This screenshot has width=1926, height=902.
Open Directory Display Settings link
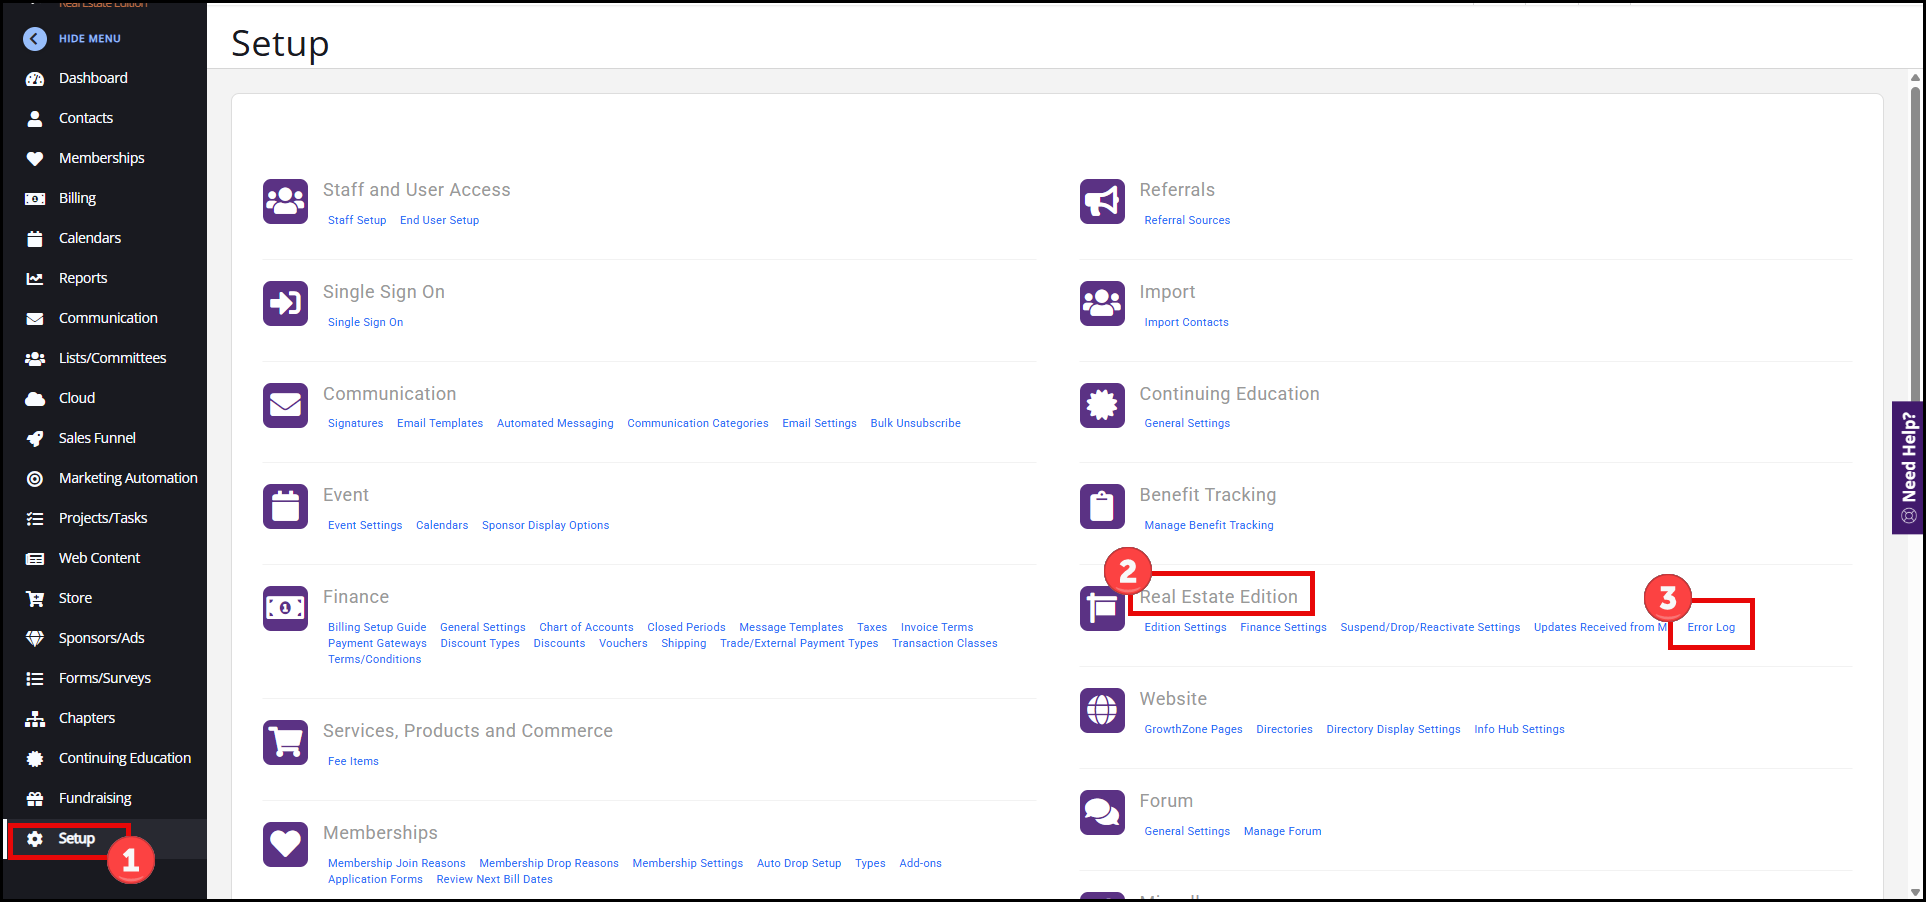pos(1393,729)
